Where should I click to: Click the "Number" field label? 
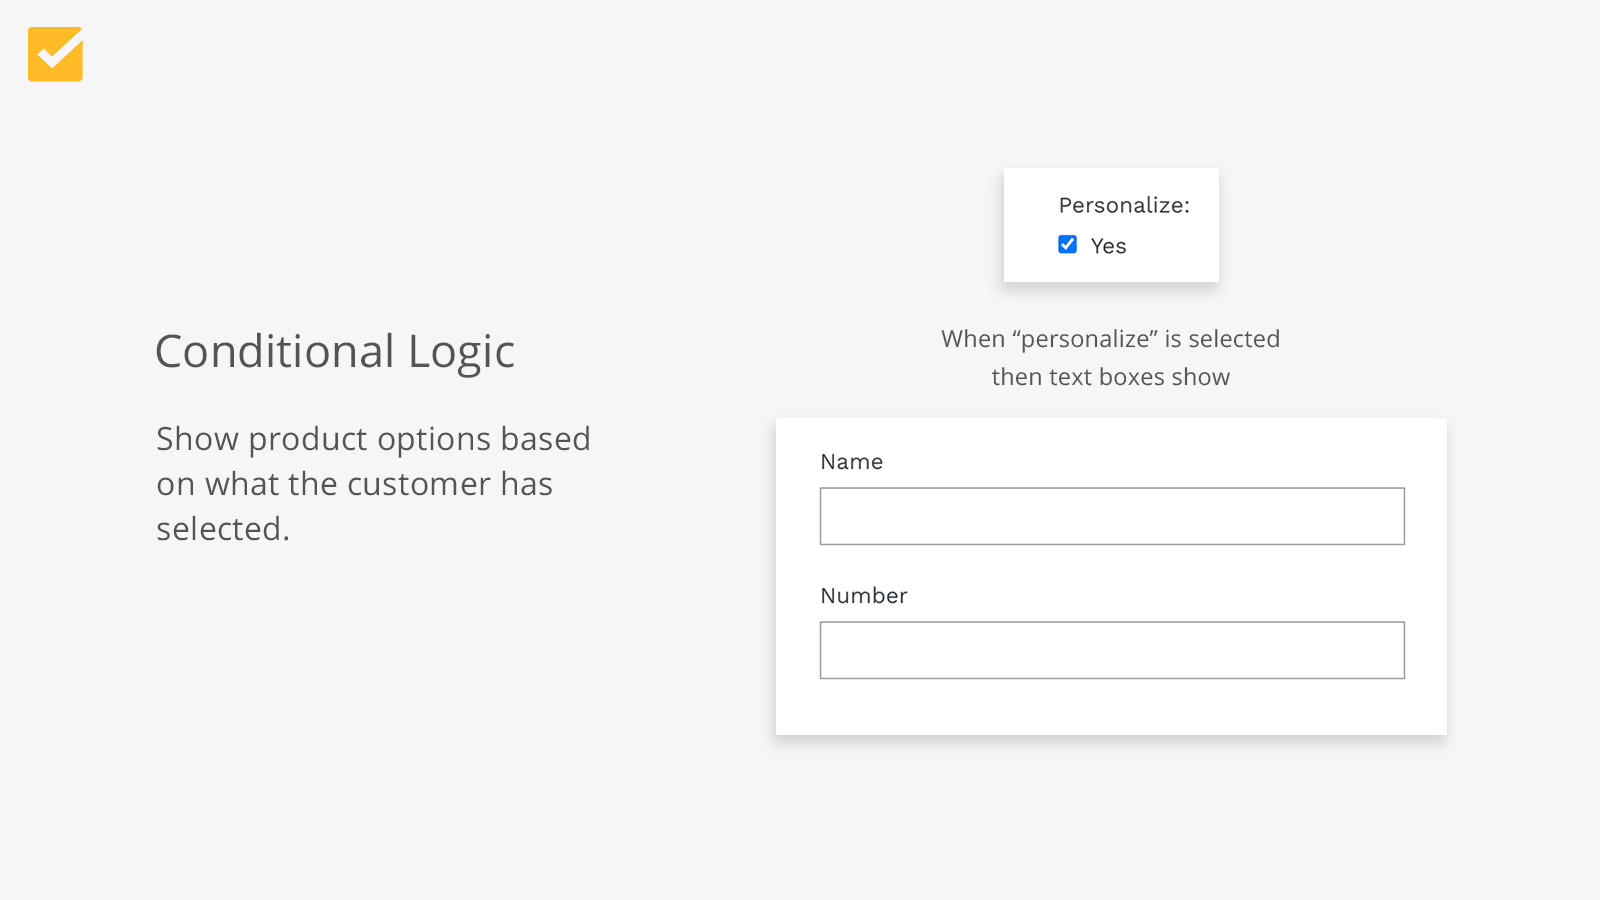point(863,596)
